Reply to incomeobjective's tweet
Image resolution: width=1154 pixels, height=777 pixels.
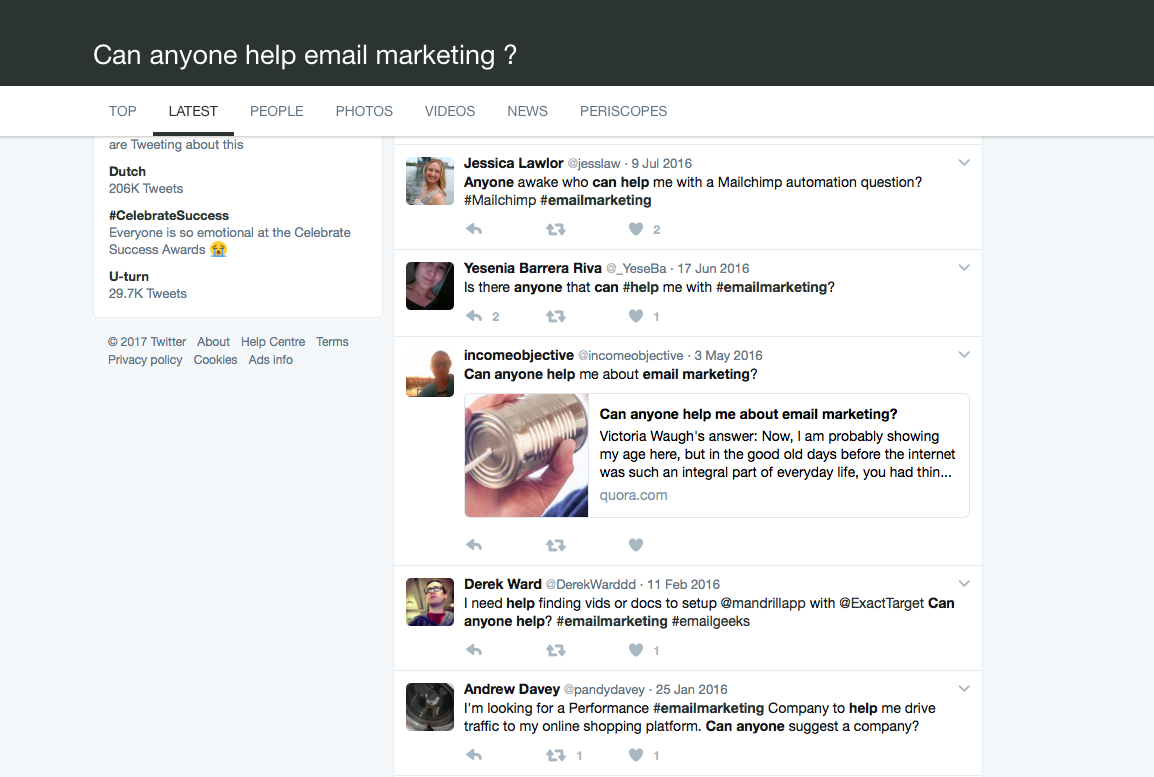(474, 545)
